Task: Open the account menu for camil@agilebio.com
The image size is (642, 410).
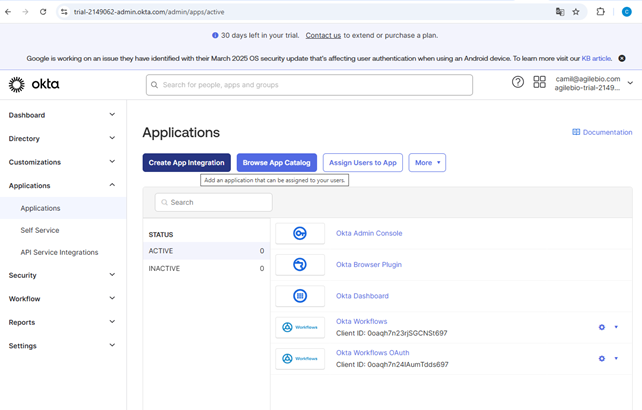Action: click(x=593, y=83)
